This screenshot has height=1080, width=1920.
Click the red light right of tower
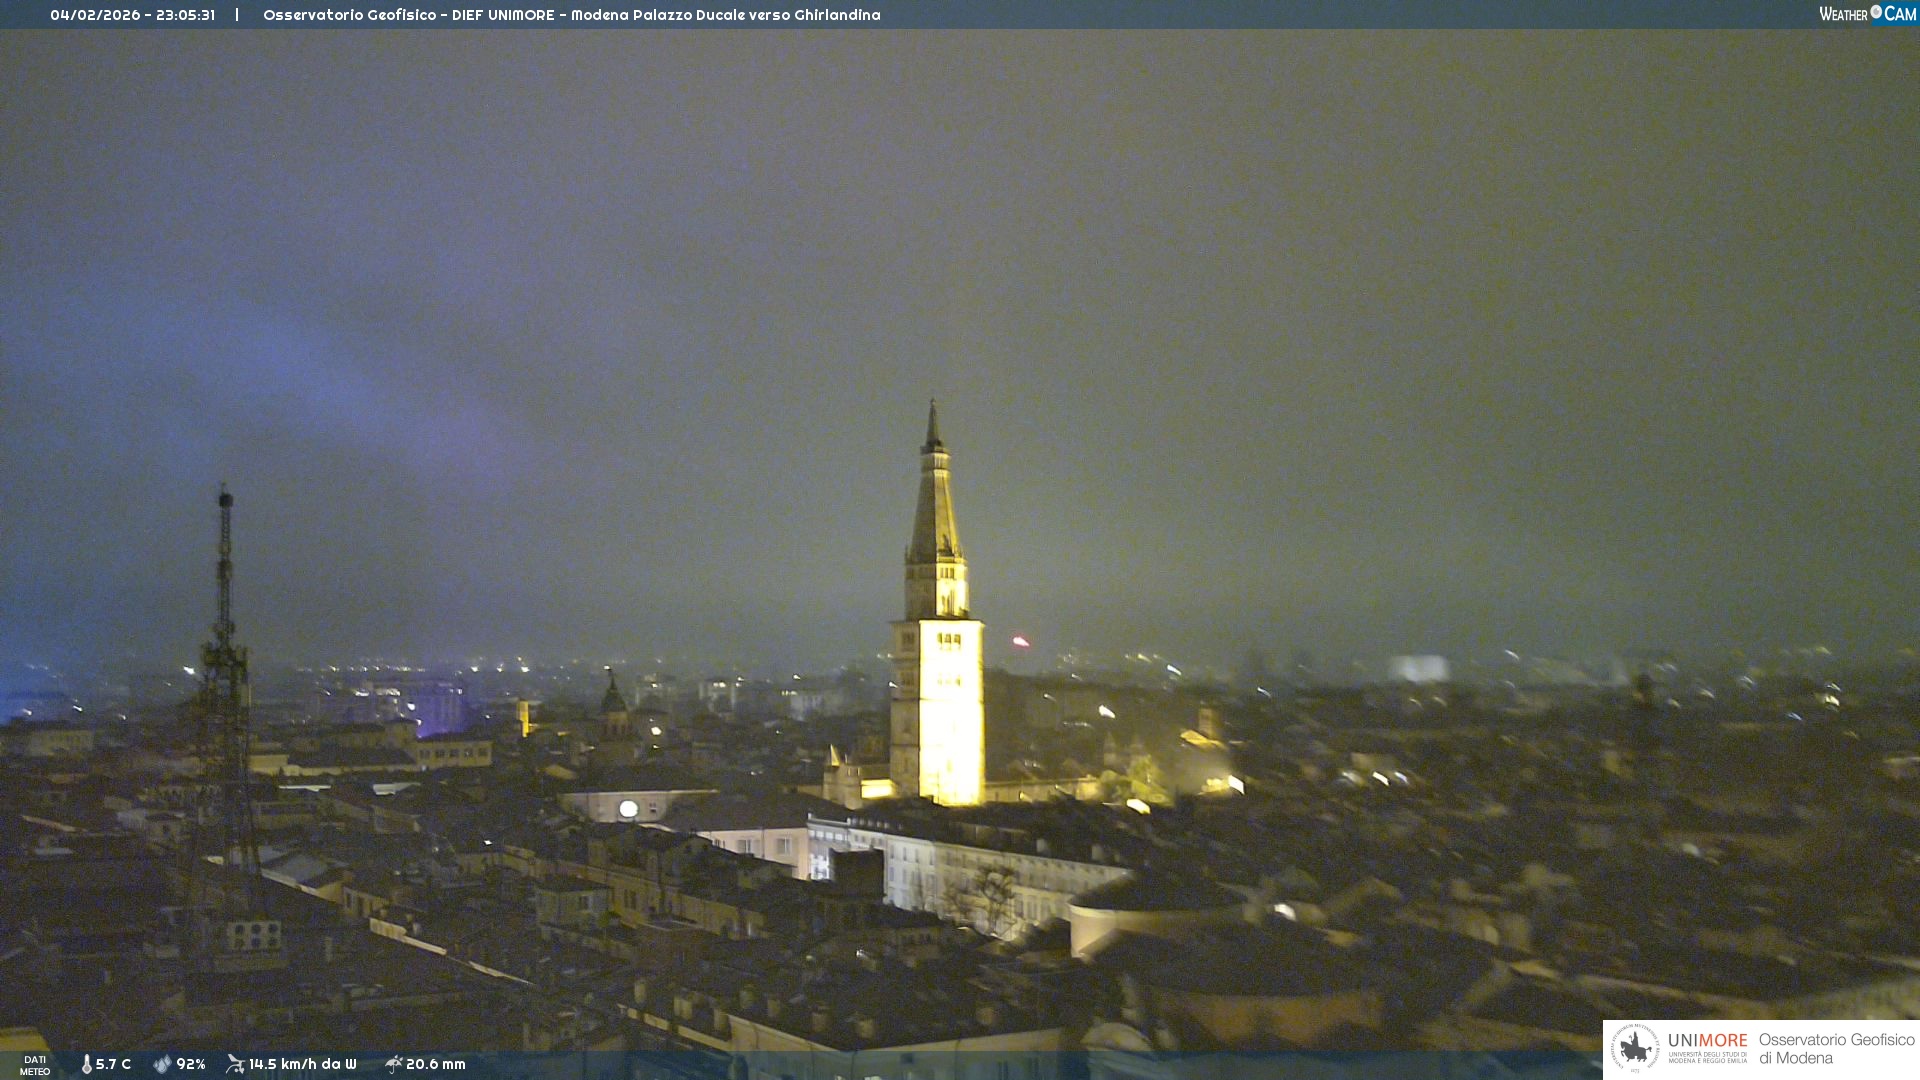pyautogui.click(x=1020, y=641)
